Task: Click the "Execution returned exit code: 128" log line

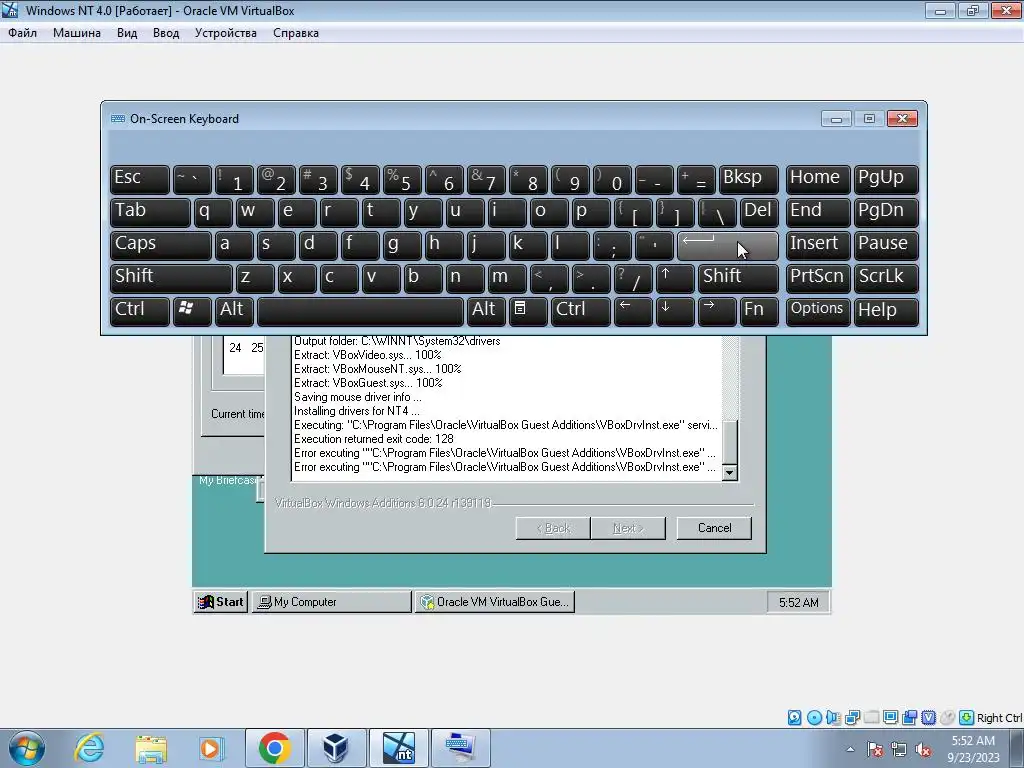Action: tap(374, 439)
